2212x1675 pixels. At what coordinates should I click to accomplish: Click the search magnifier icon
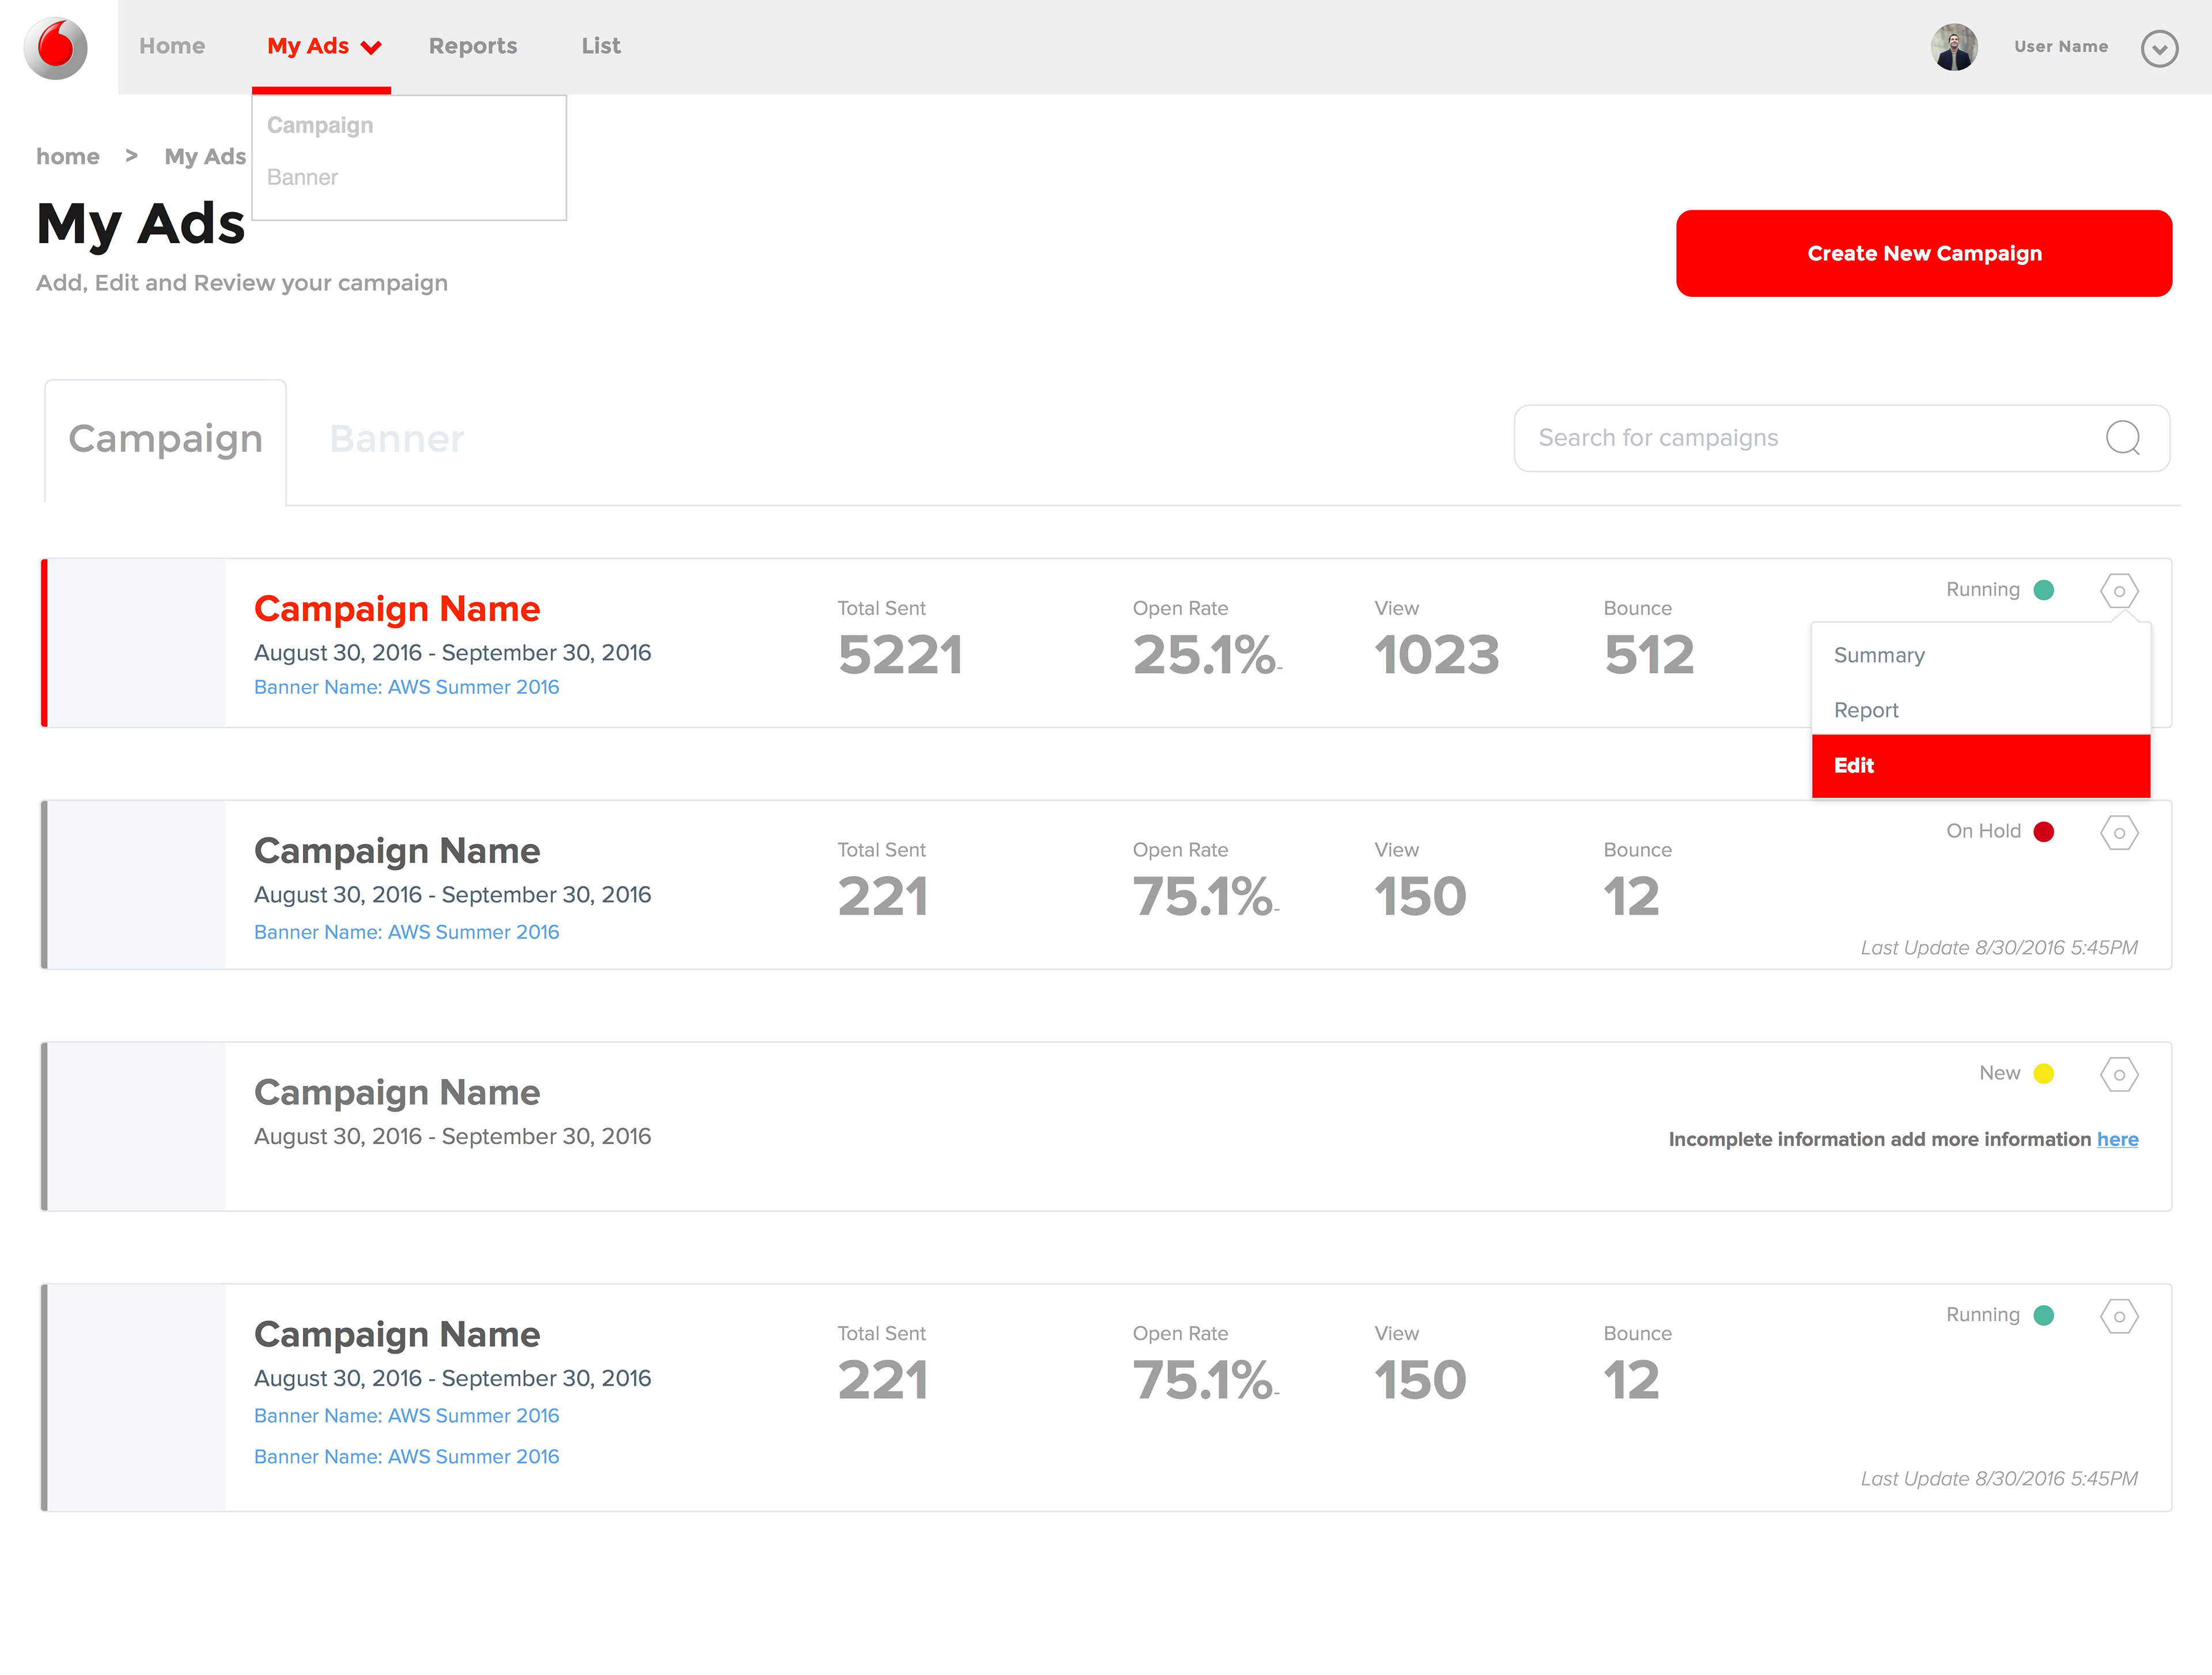[x=2122, y=437]
